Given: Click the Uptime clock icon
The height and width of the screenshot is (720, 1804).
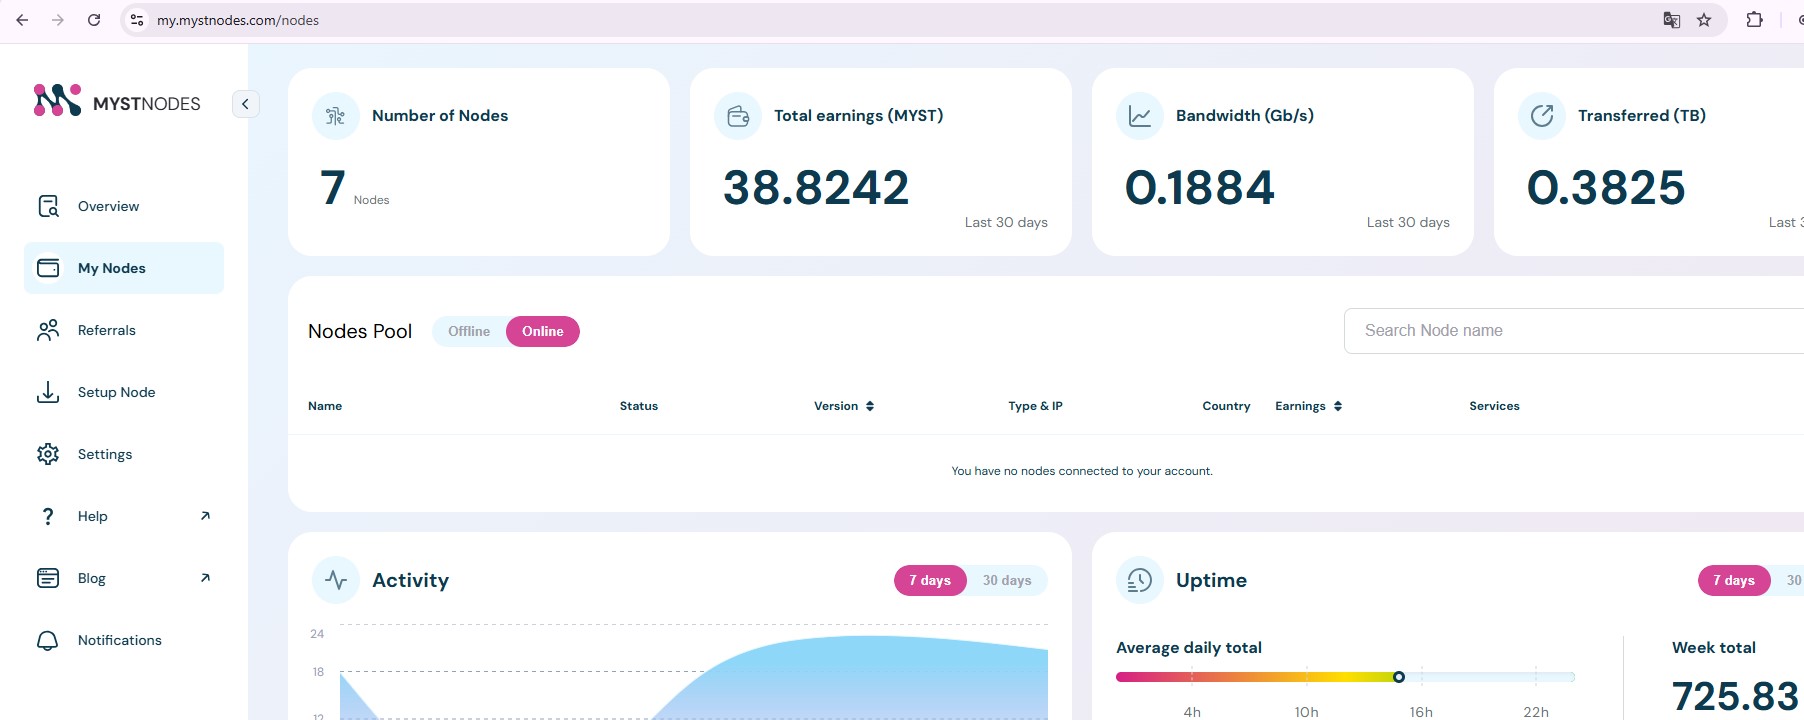Looking at the screenshot, I should 1140,580.
